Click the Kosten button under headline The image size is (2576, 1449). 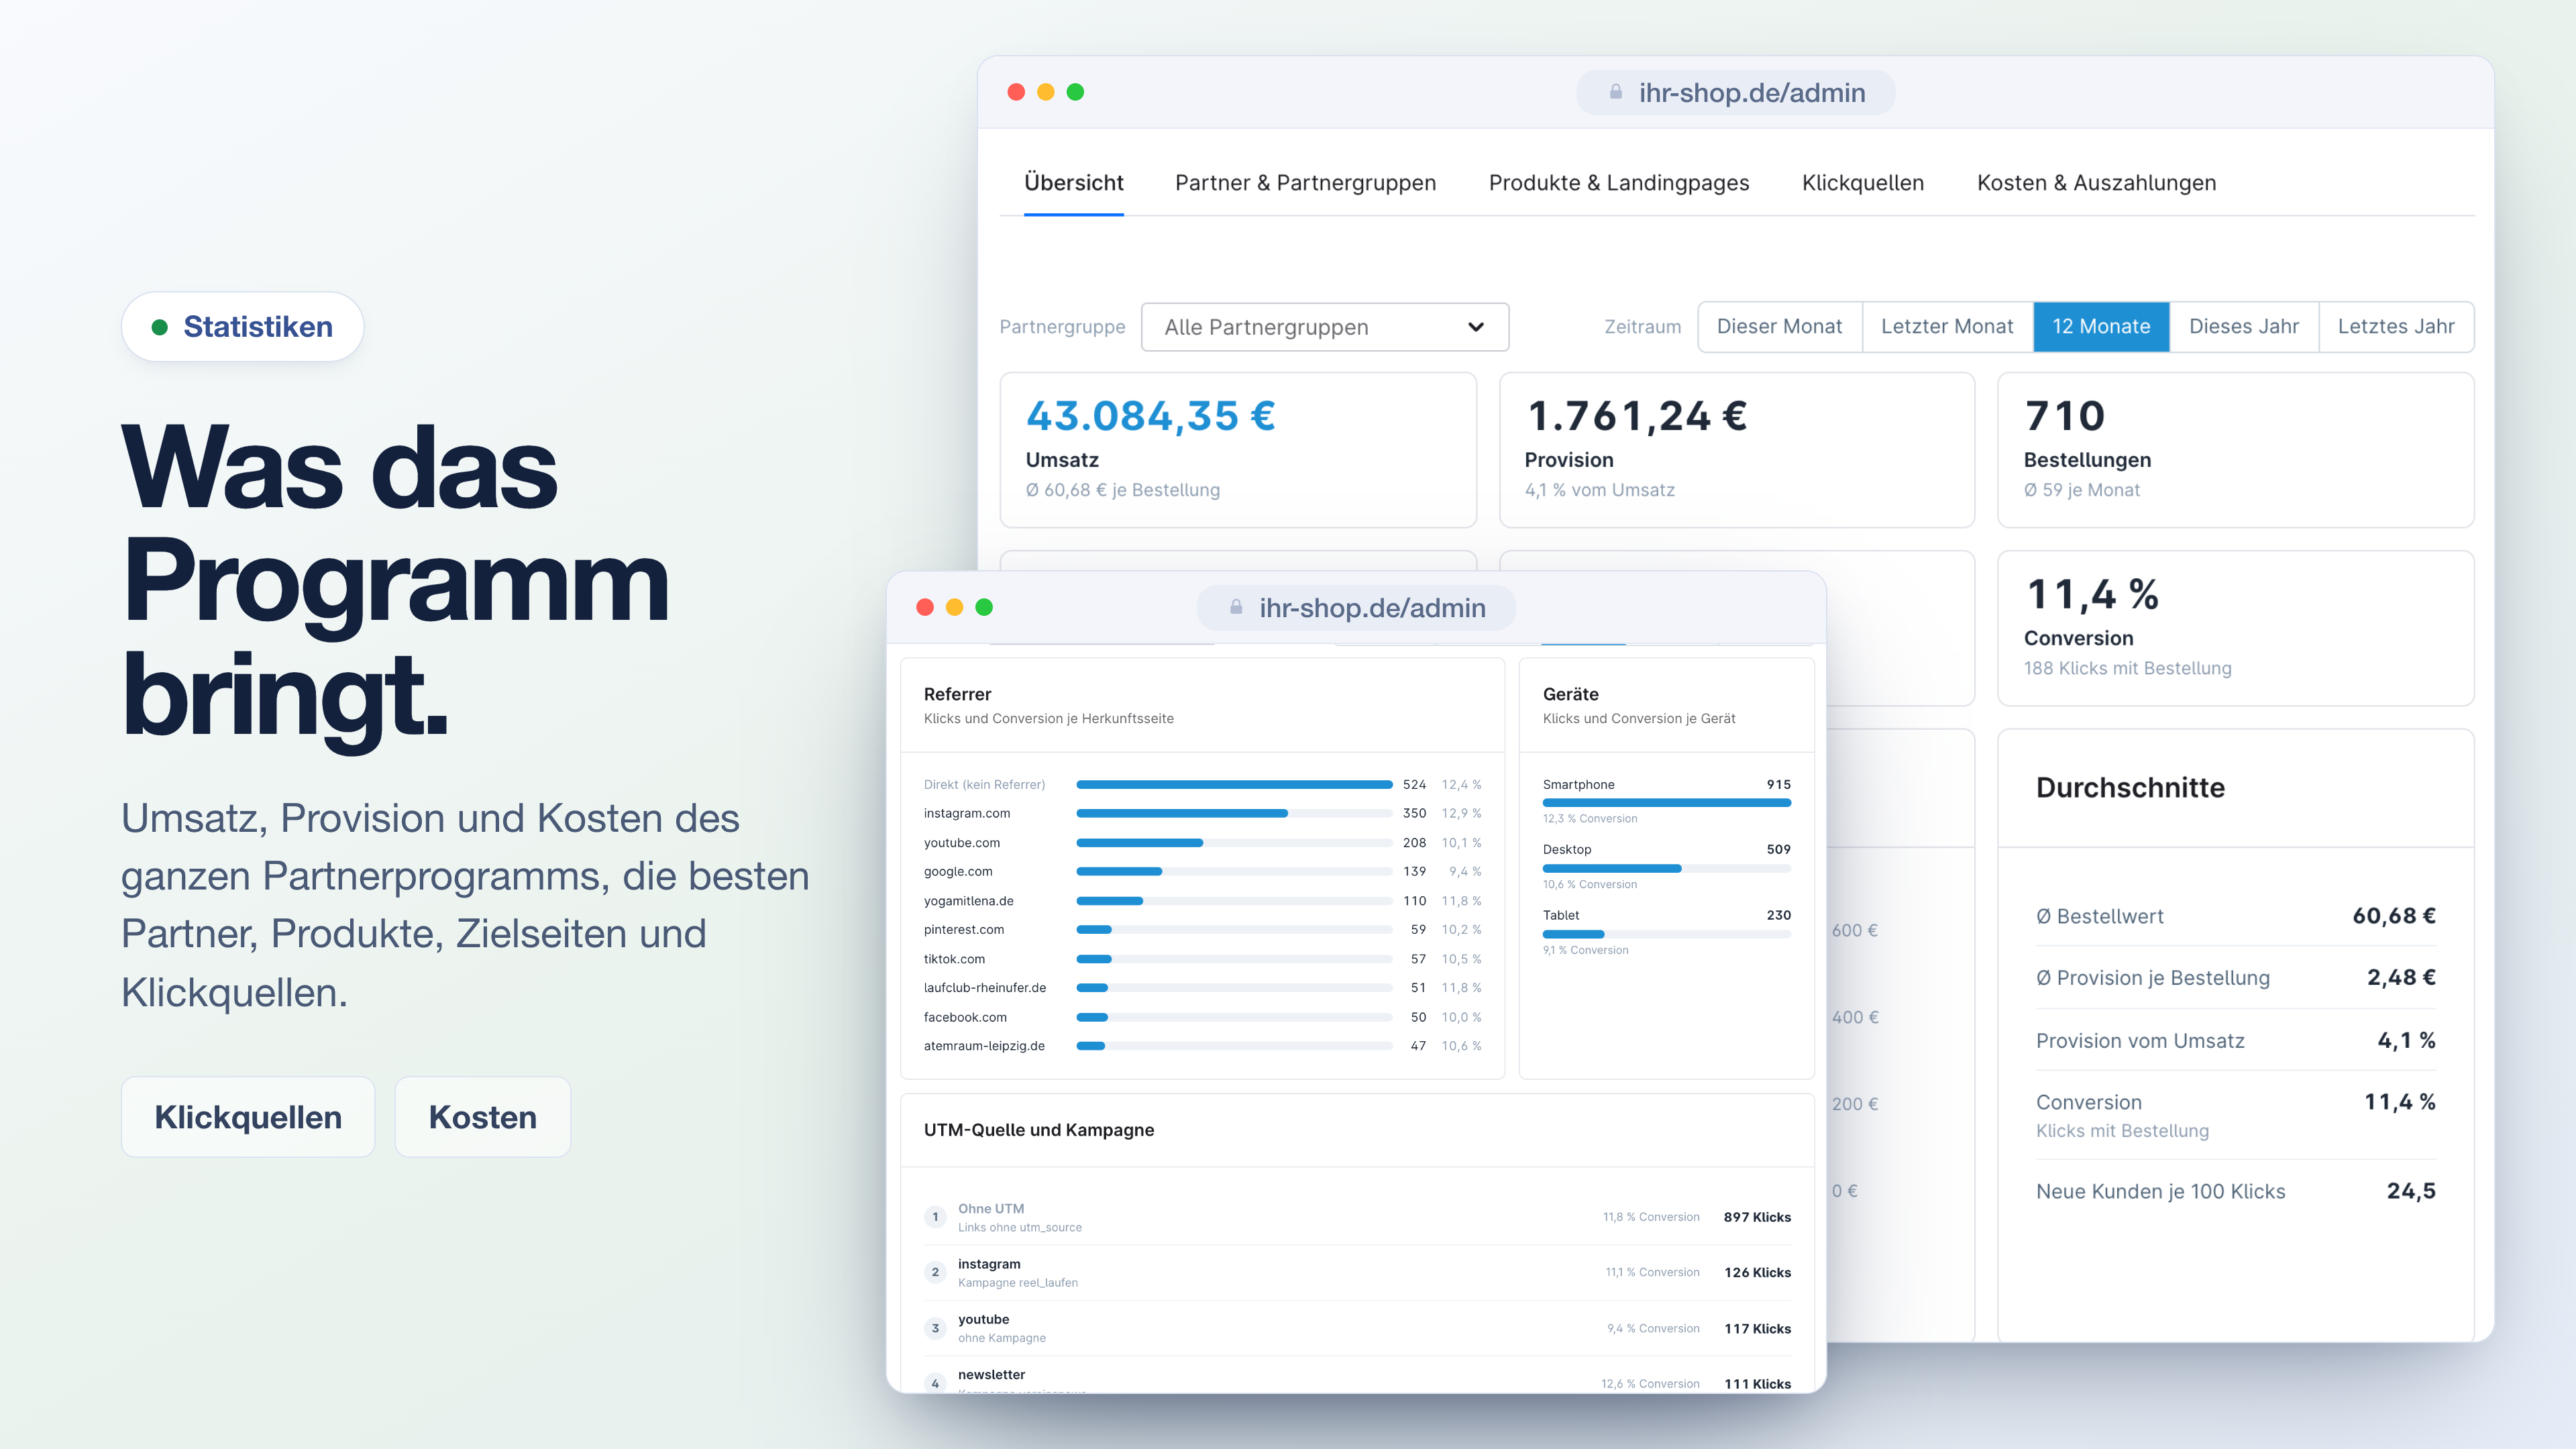point(482,1117)
